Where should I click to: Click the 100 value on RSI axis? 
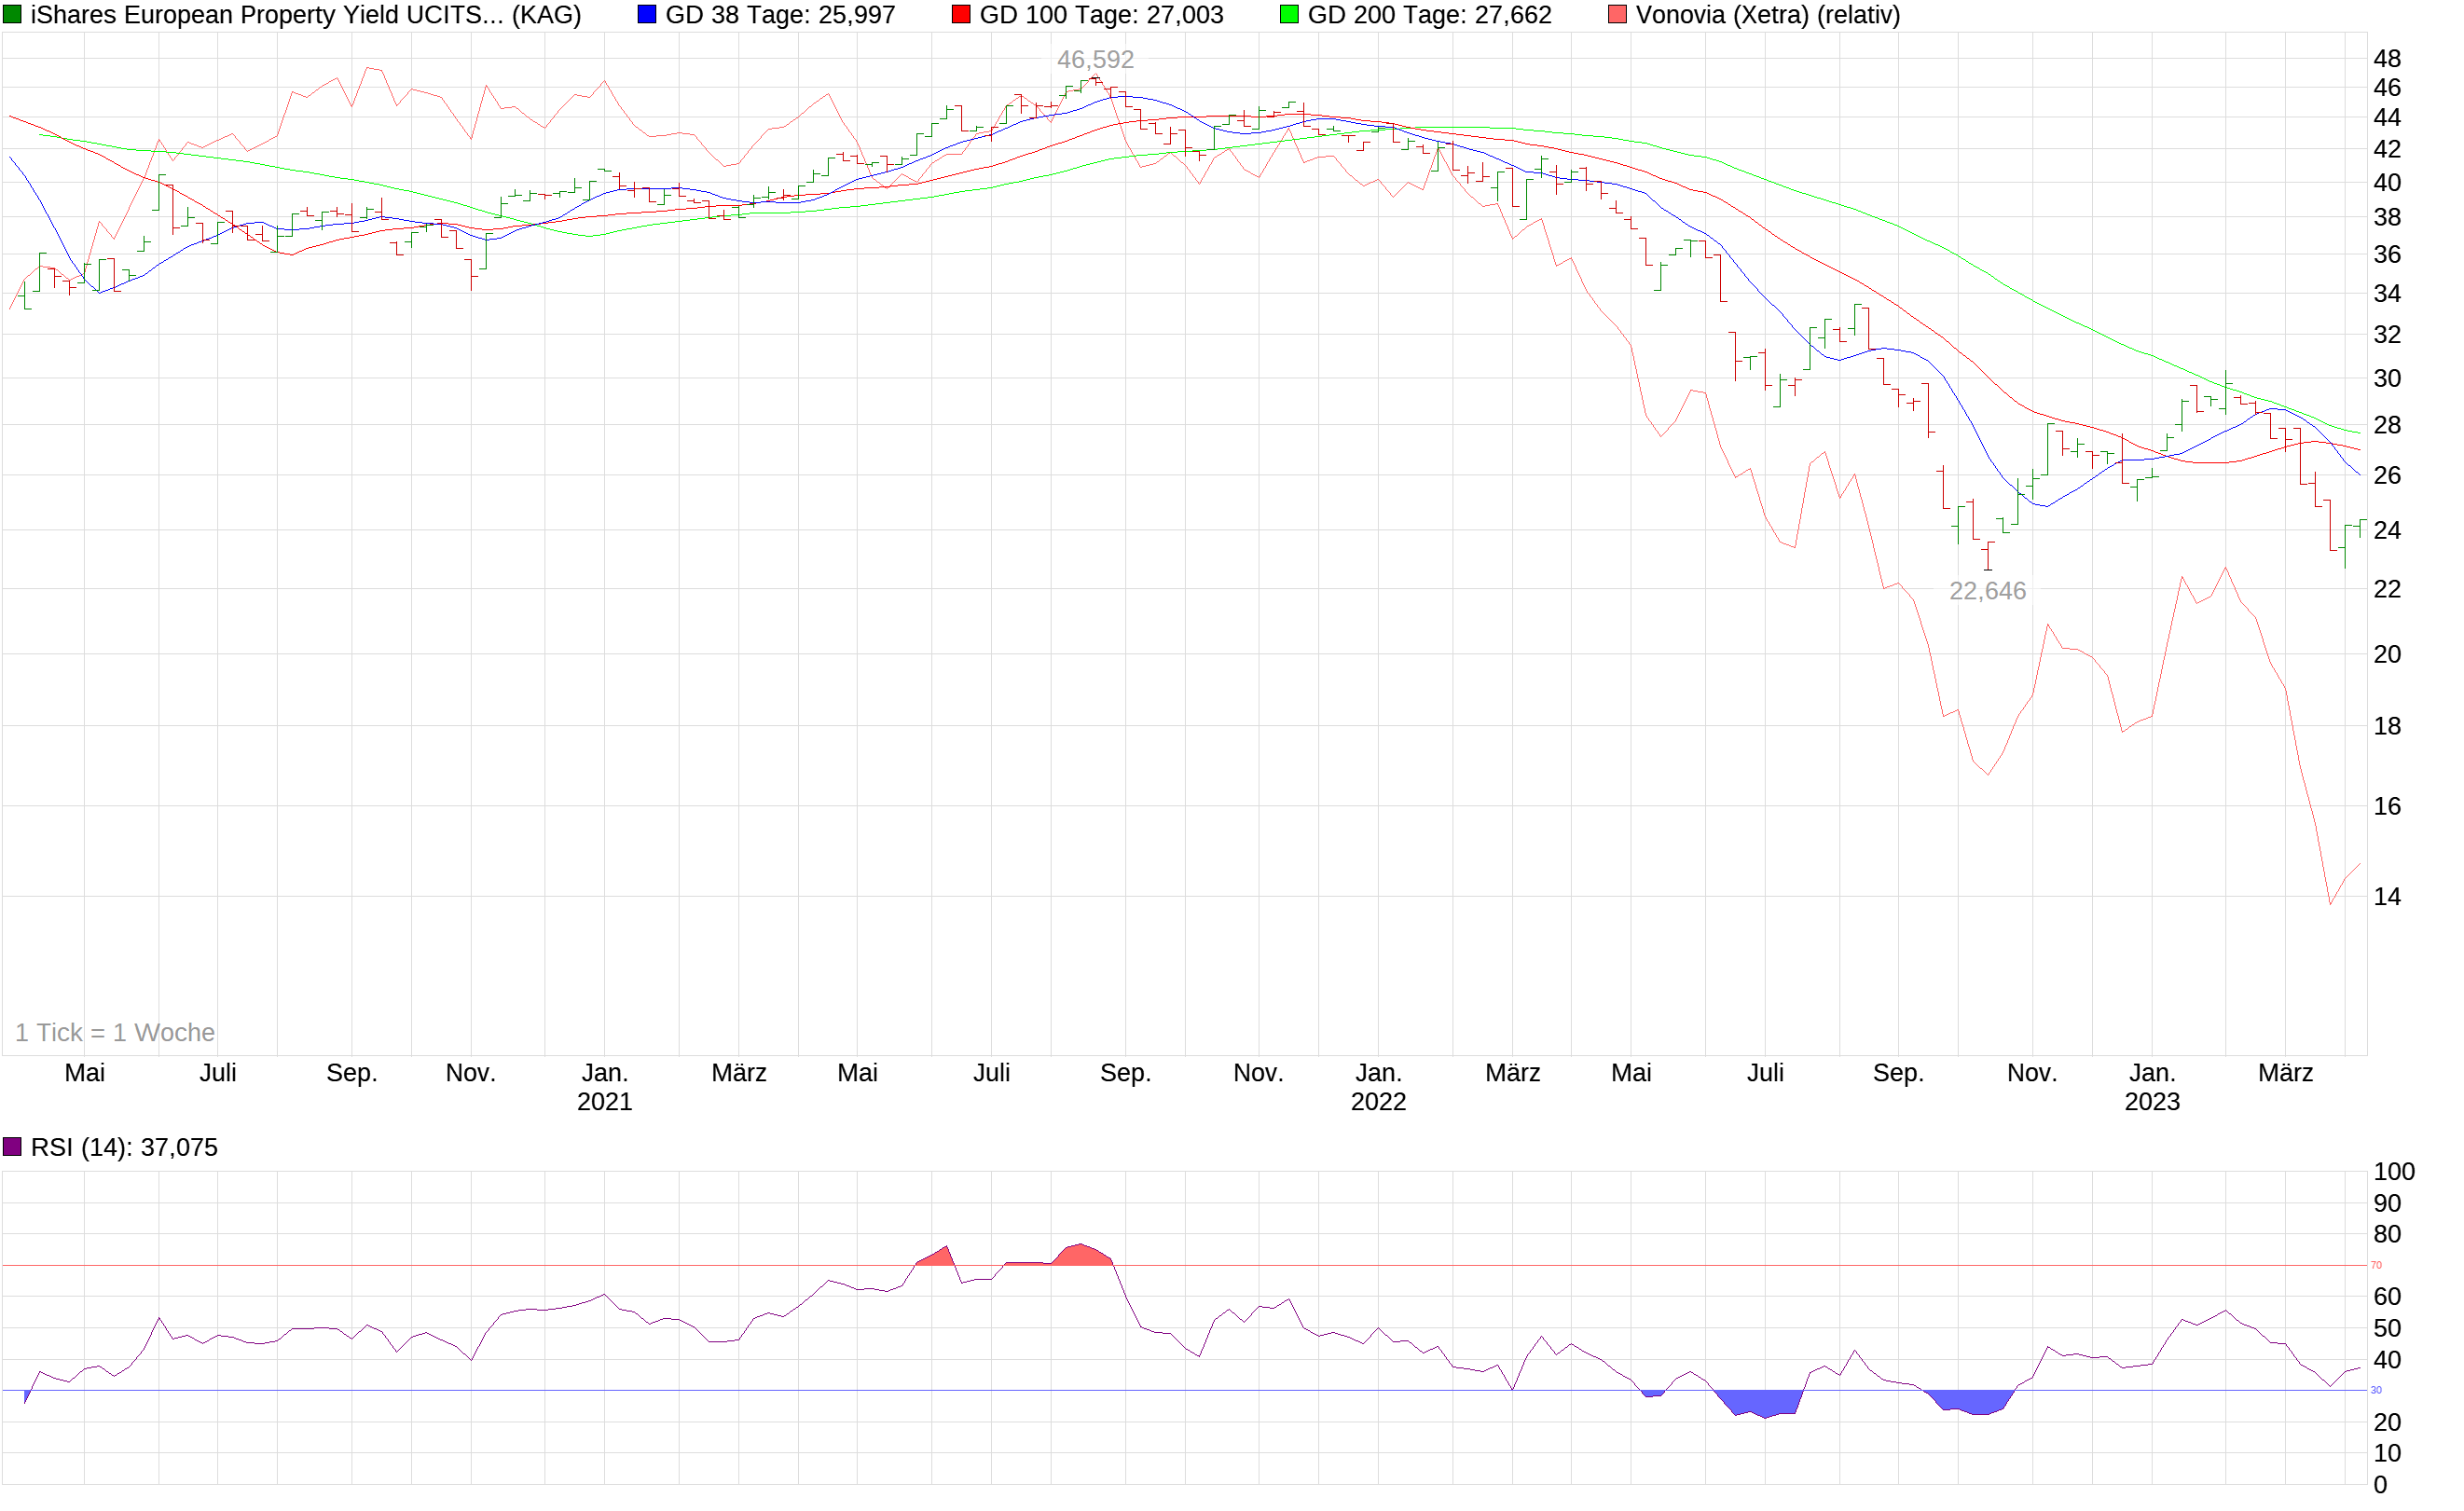click(2393, 1171)
